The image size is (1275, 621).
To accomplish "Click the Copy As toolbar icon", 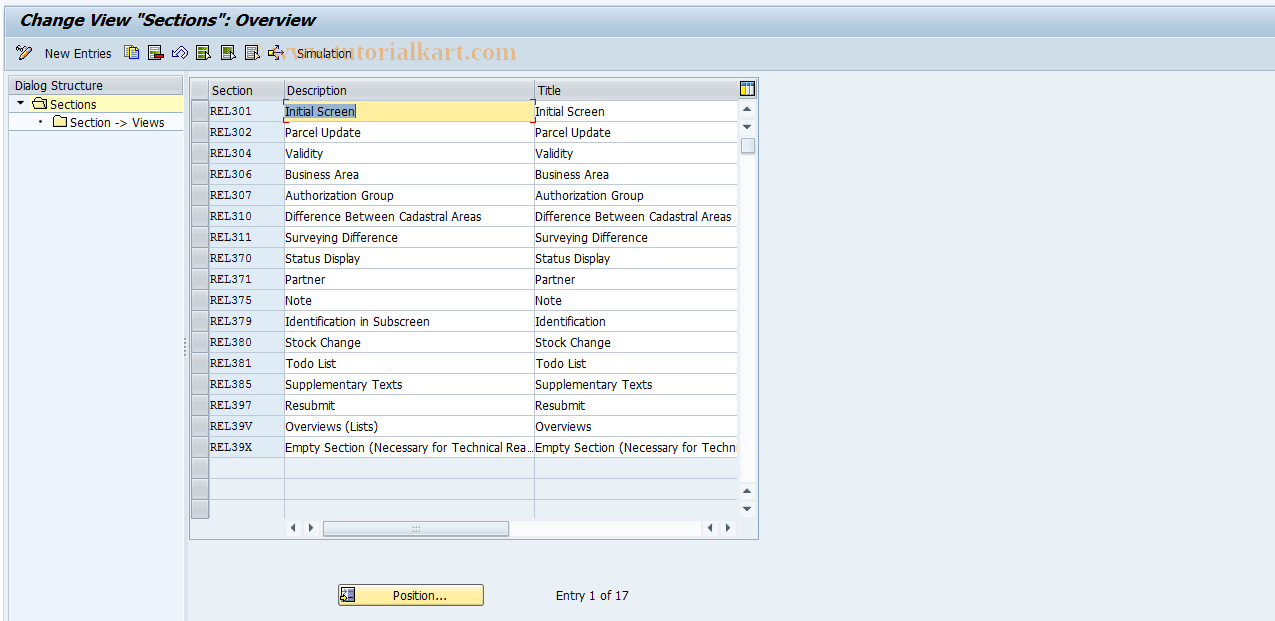I will (x=132, y=53).
